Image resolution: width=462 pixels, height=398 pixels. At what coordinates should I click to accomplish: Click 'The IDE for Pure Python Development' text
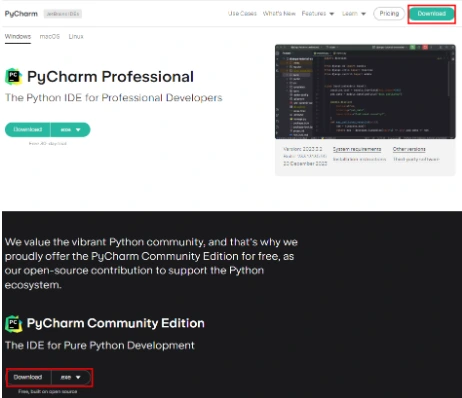pyautogui.click(x=99, y=345)
